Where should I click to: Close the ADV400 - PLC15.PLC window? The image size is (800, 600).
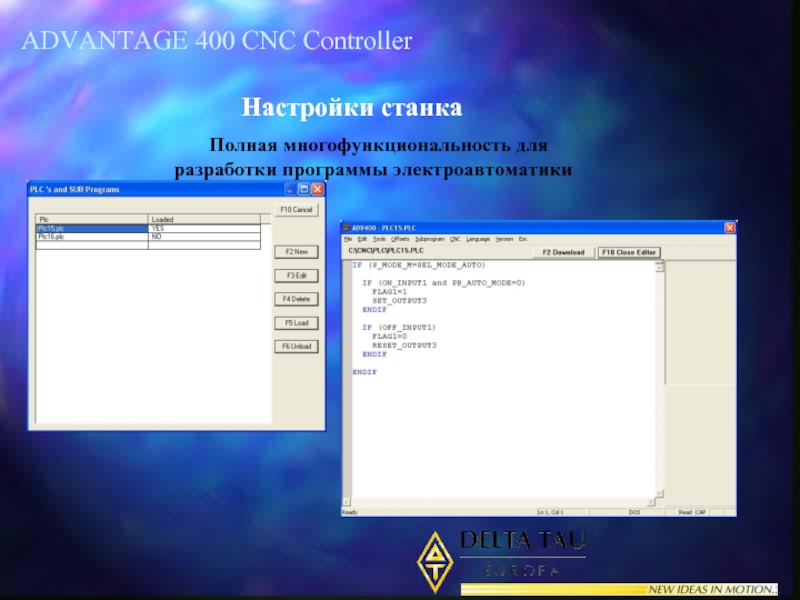pyautogui.click(x=730, y=228)
